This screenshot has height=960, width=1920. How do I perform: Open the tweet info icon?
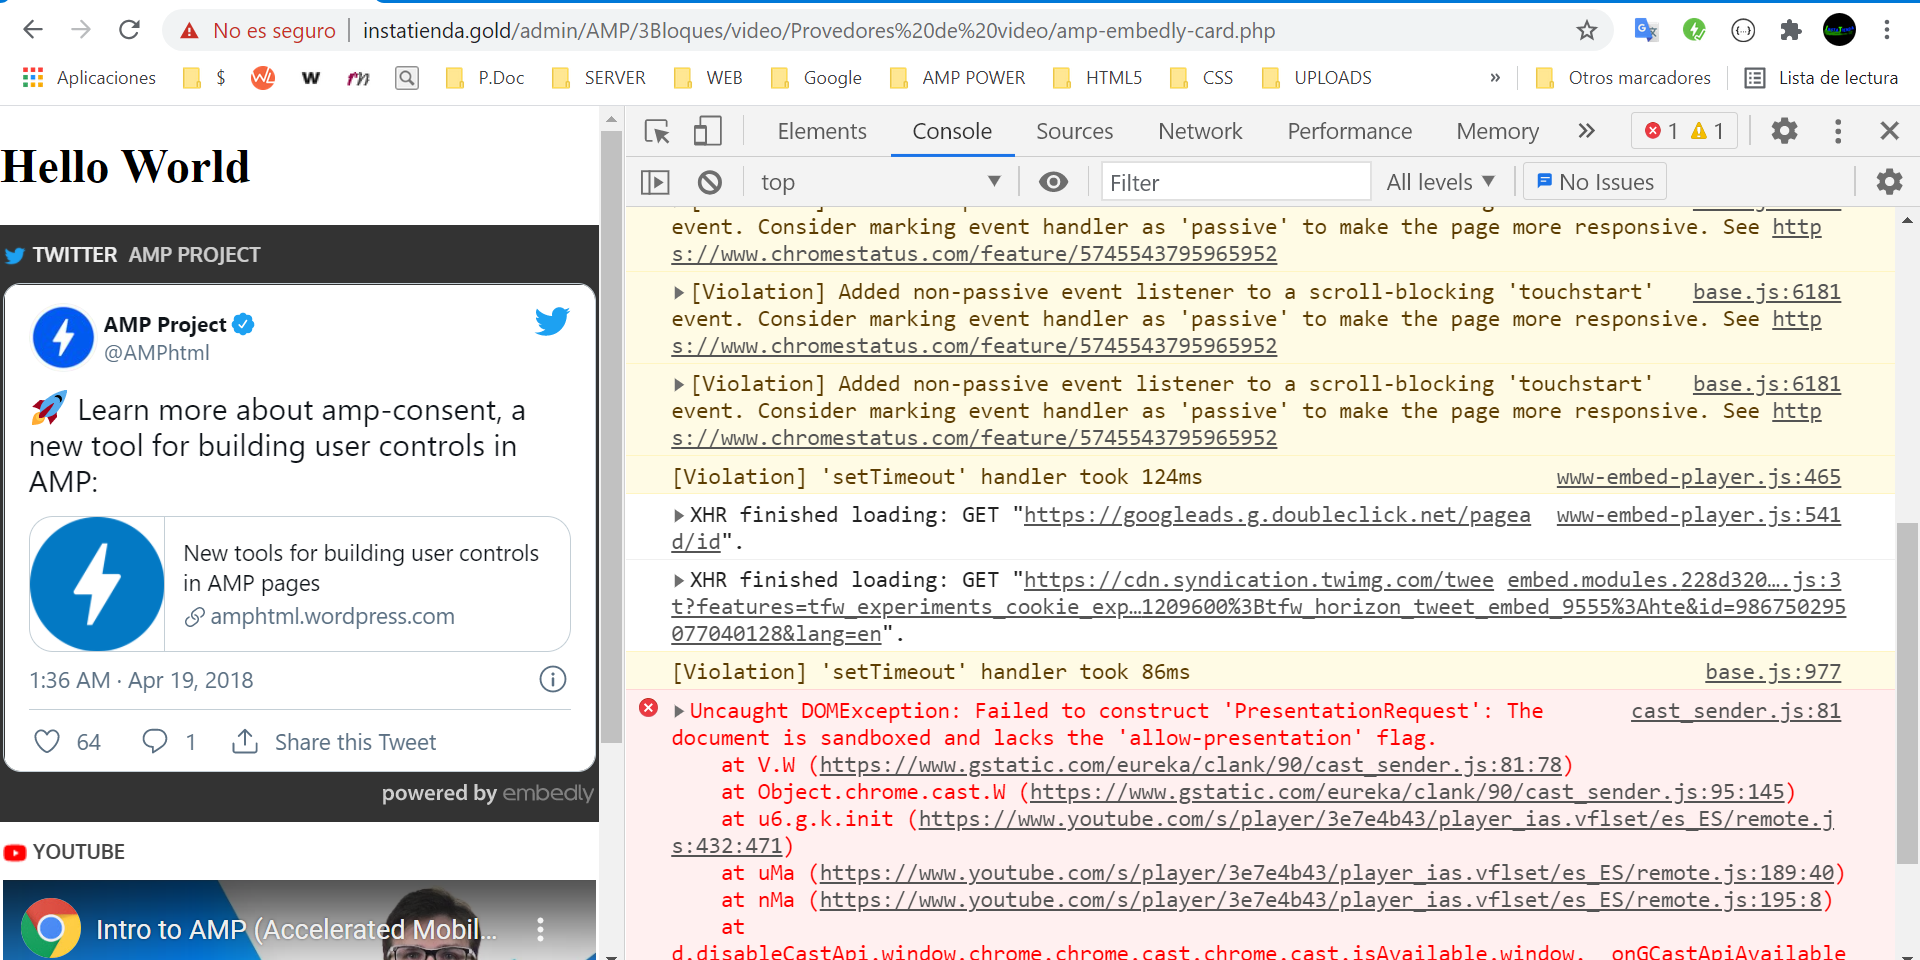(x=553, y=680)
